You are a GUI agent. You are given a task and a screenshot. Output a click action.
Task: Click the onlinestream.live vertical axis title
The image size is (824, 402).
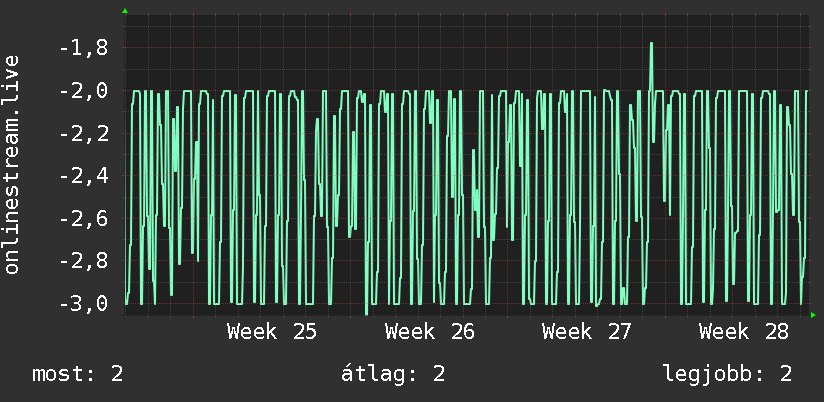point(12,164)
